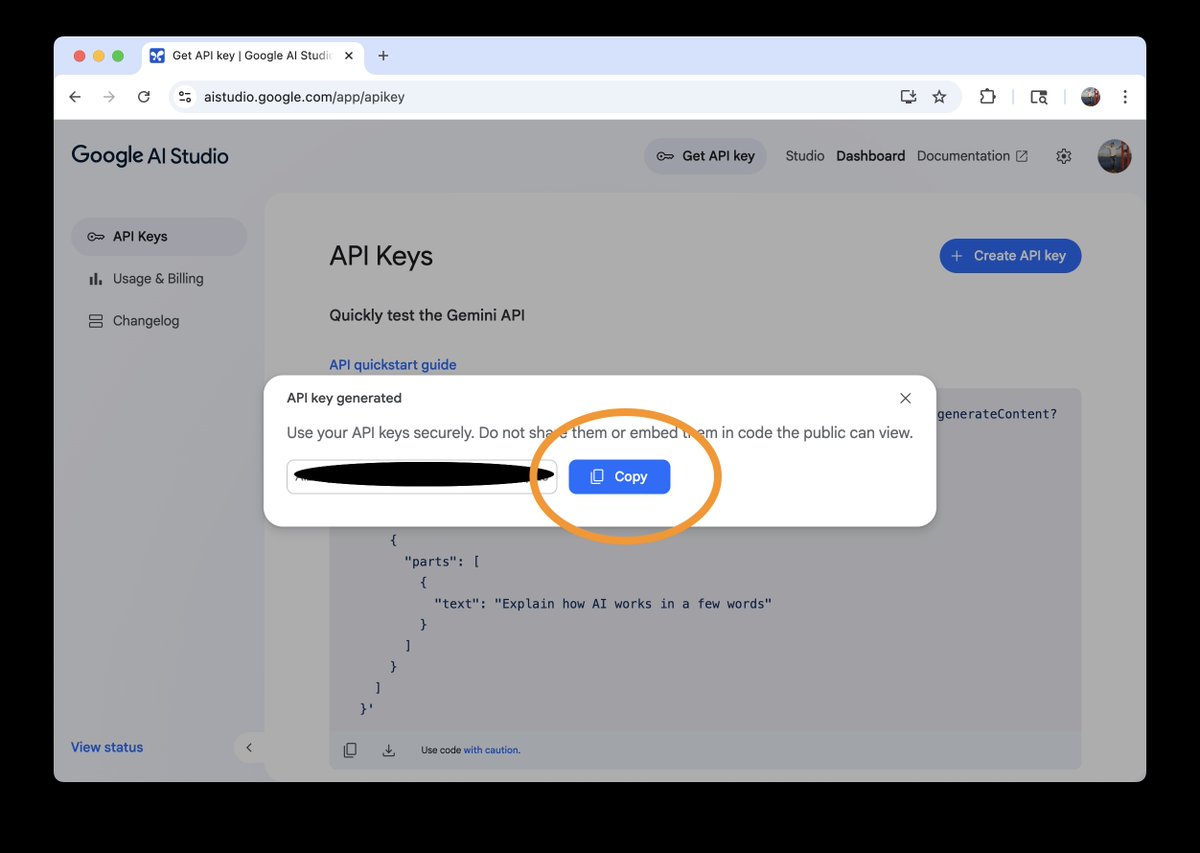Select API Keys in sidebar

pyautogui.click(x=158, y=237)
